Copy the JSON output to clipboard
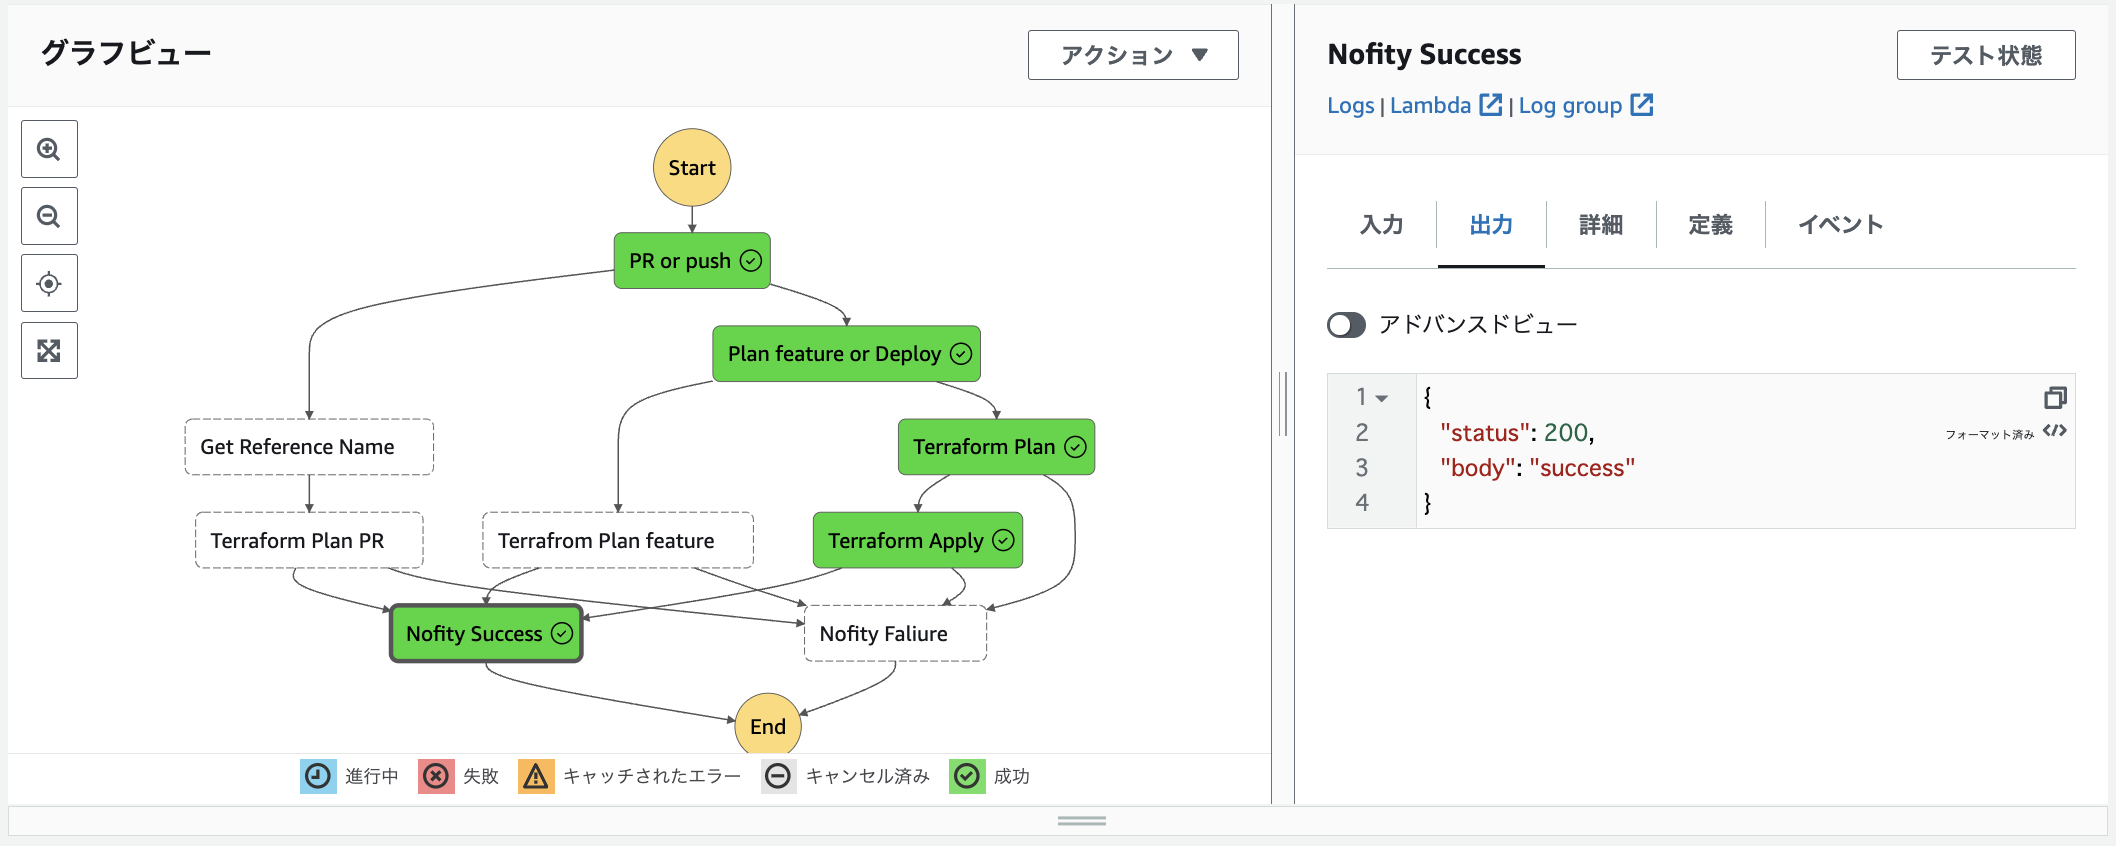The image size is (2116, 846). [x=2055, y=398]
